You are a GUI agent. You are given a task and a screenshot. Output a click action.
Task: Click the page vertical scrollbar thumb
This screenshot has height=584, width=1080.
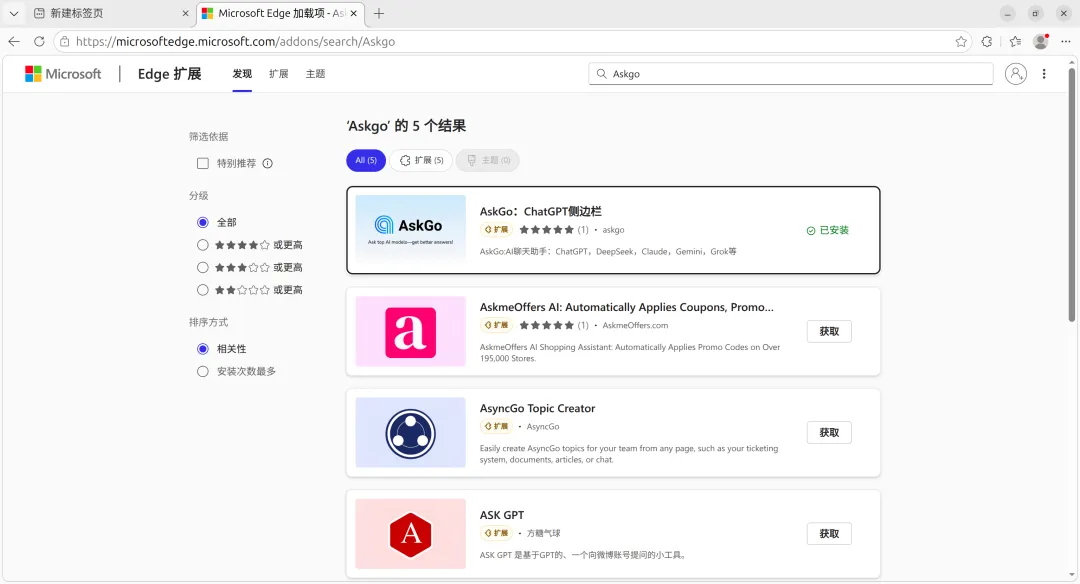pyautogui.click(x=1072, y=194)
